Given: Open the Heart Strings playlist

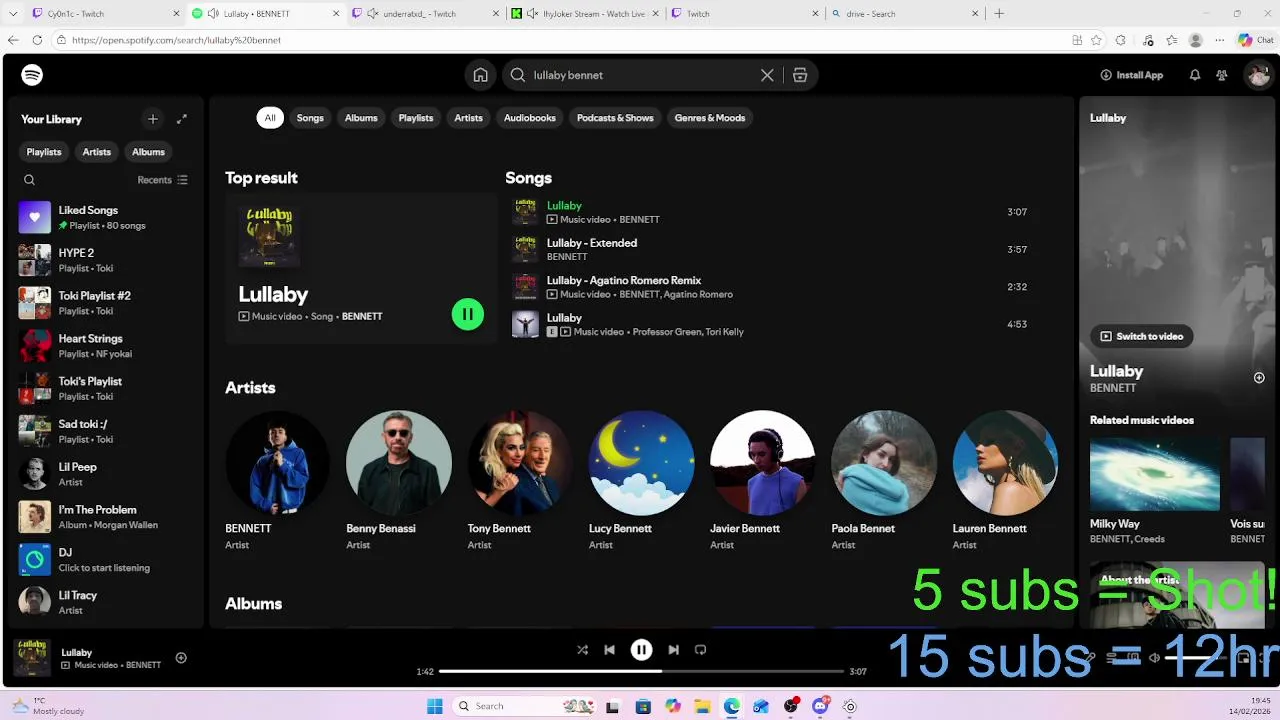Looking at the screenshot, I should 106,346.
